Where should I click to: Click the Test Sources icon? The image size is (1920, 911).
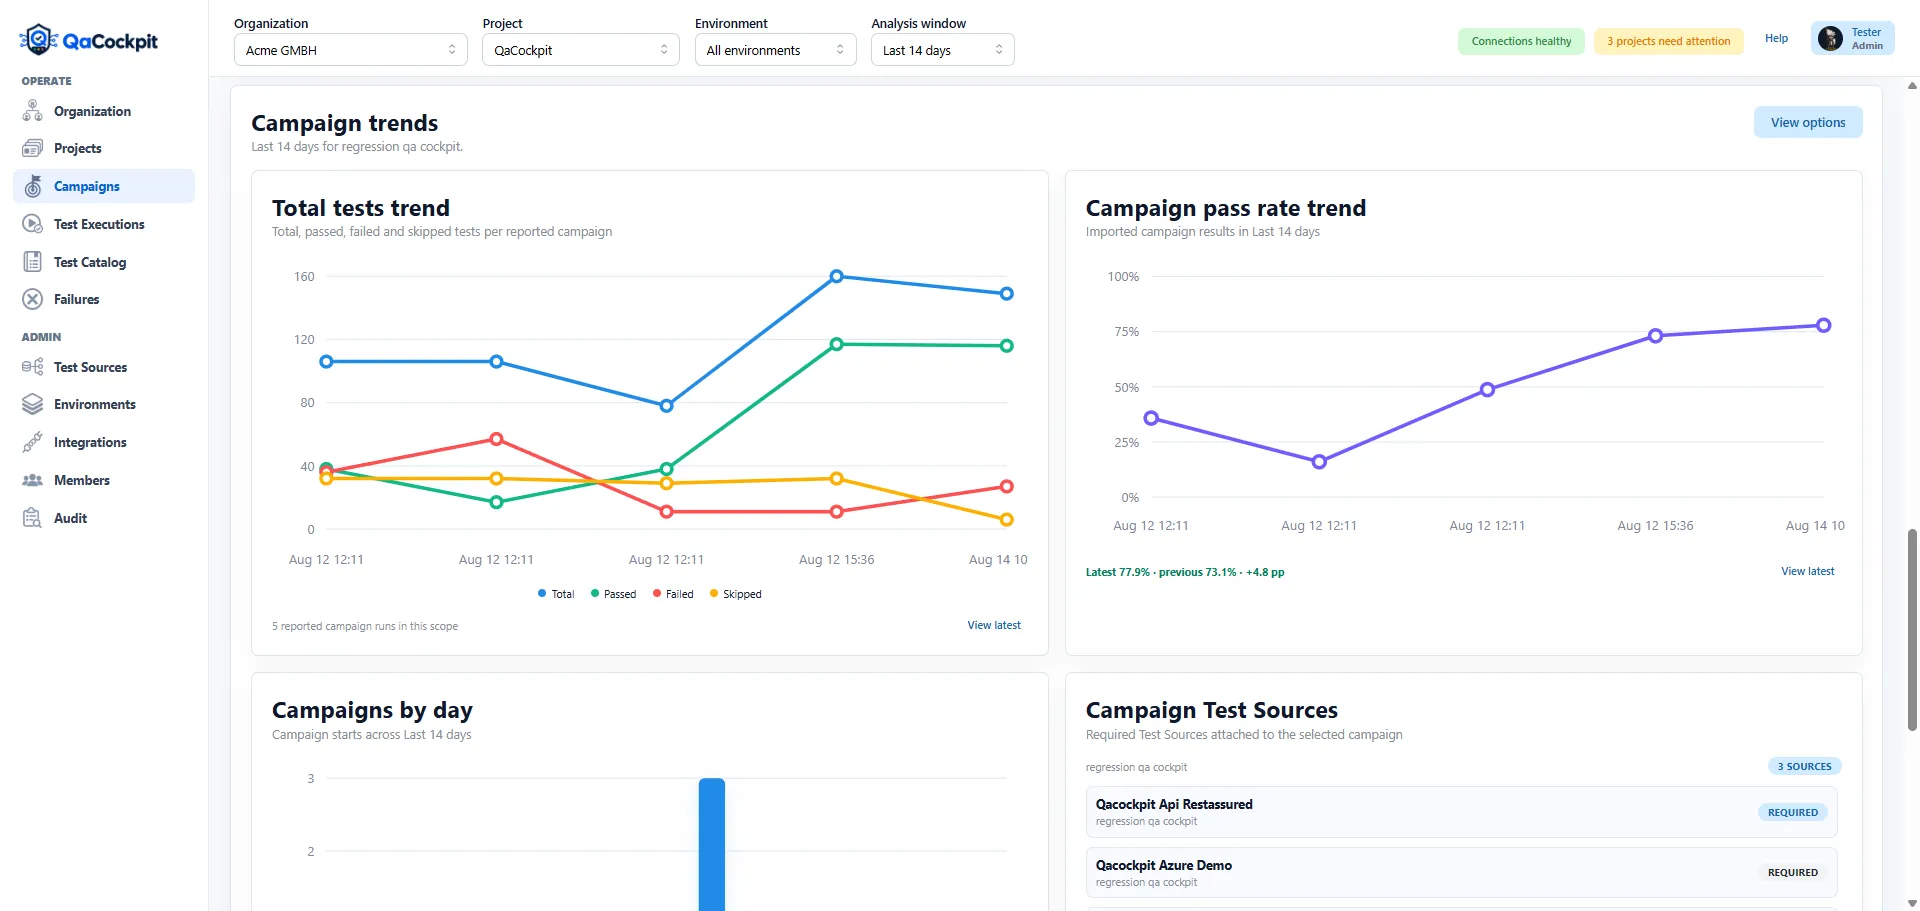click(x=33, y=367)
